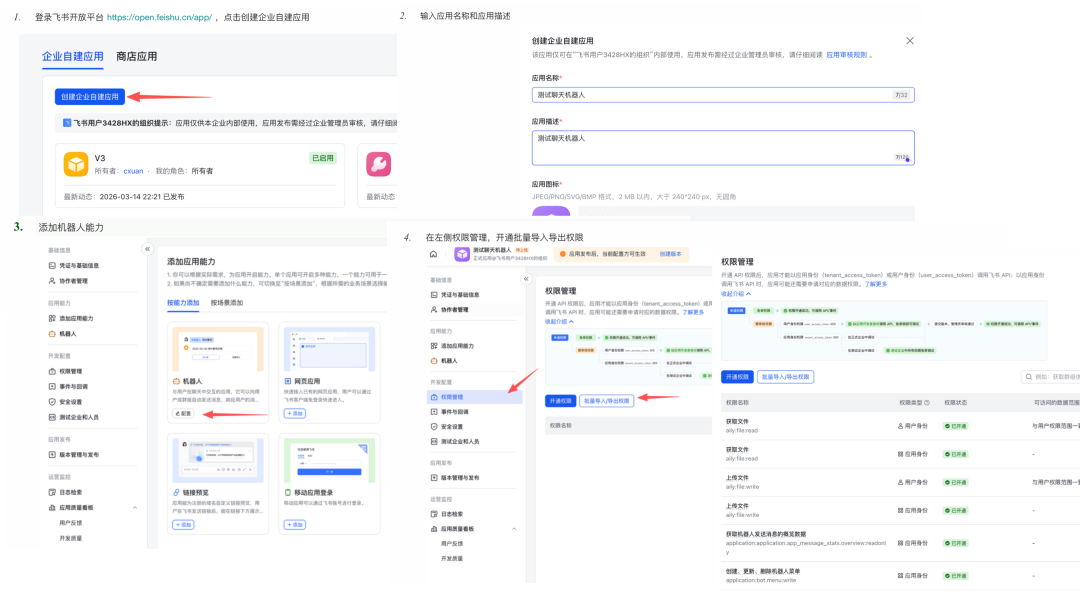1080x597 pixels.
Task: Click the 应用名称 input field
Action: 723,95
